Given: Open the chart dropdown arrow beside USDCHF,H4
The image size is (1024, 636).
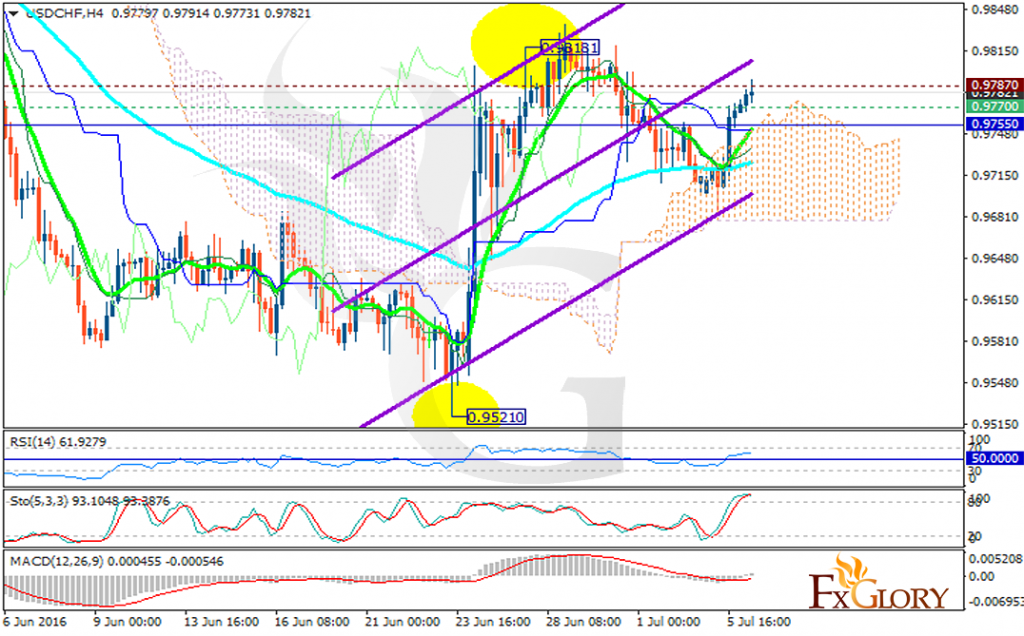Looking at the screenshot, I should [x=14, y=14].
